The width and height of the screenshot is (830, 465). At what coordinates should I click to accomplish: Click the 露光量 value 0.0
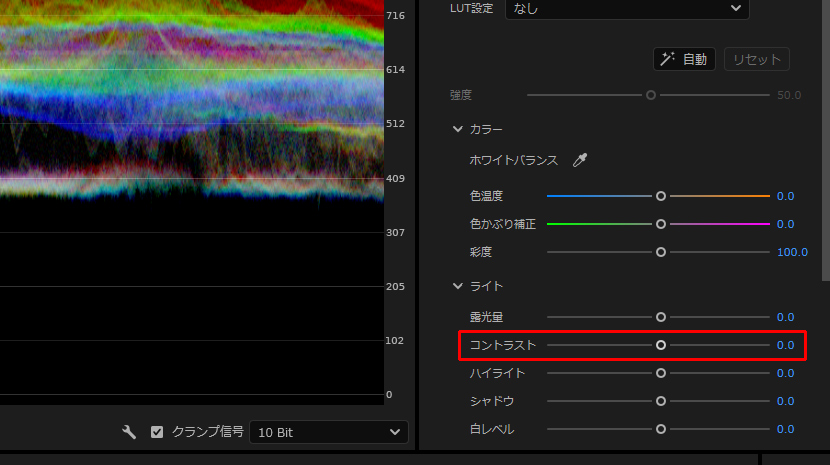(x=786, y=317)
